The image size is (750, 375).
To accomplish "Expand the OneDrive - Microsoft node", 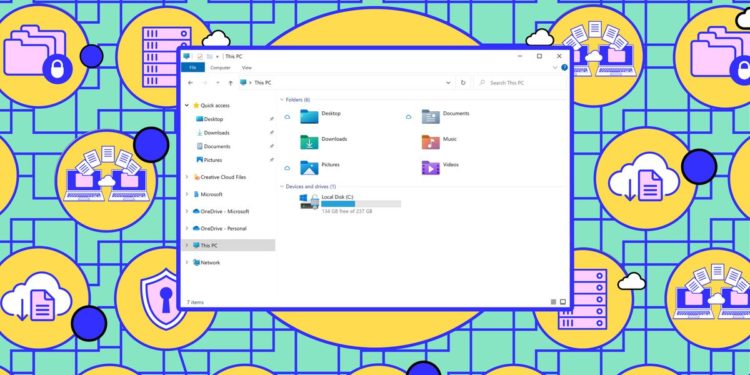I will click(187, 211).
